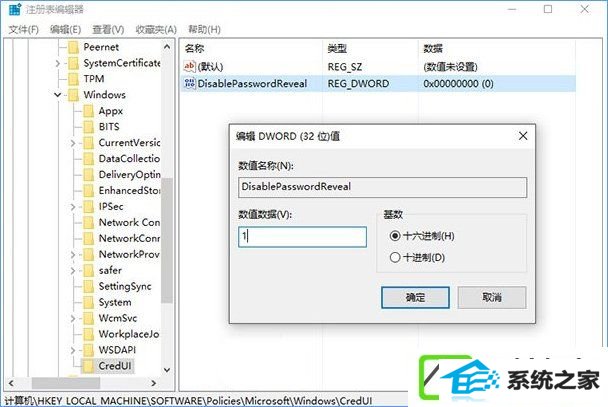Click the (默认) string value icon
This screenshot has width=608, height=407.
[190, 66]
